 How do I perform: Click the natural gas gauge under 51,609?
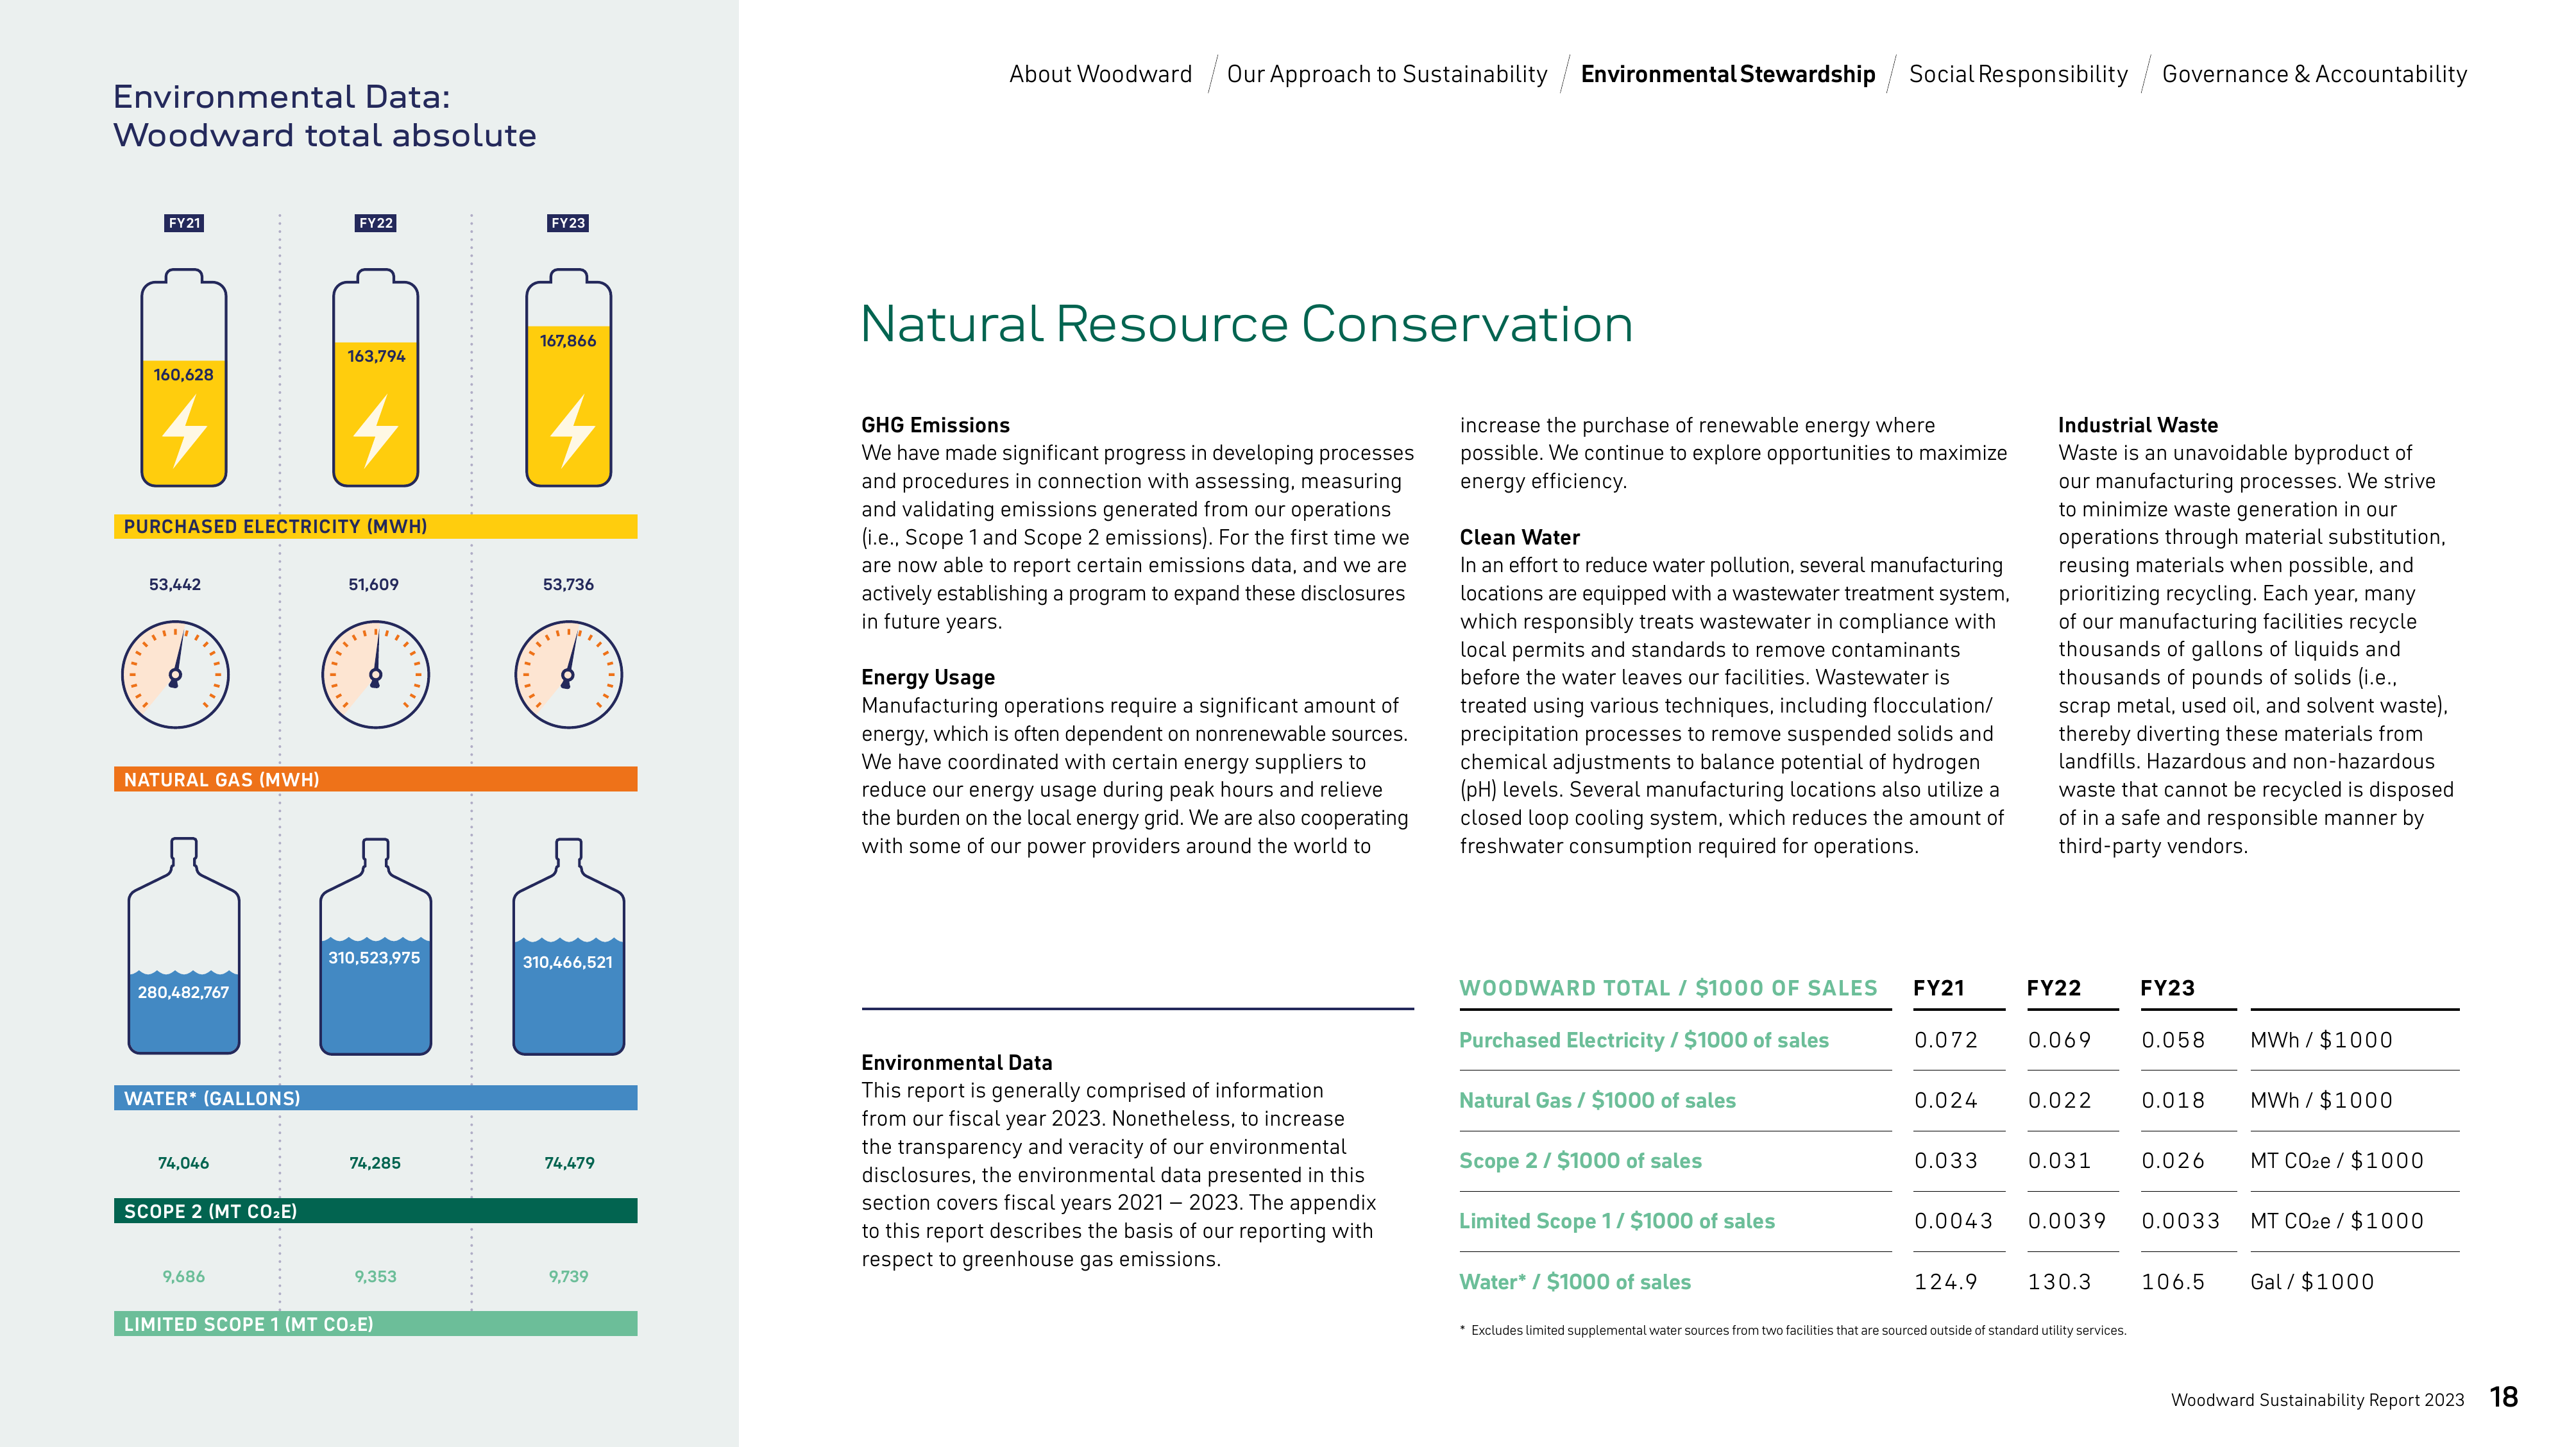(x=376, y=674)
